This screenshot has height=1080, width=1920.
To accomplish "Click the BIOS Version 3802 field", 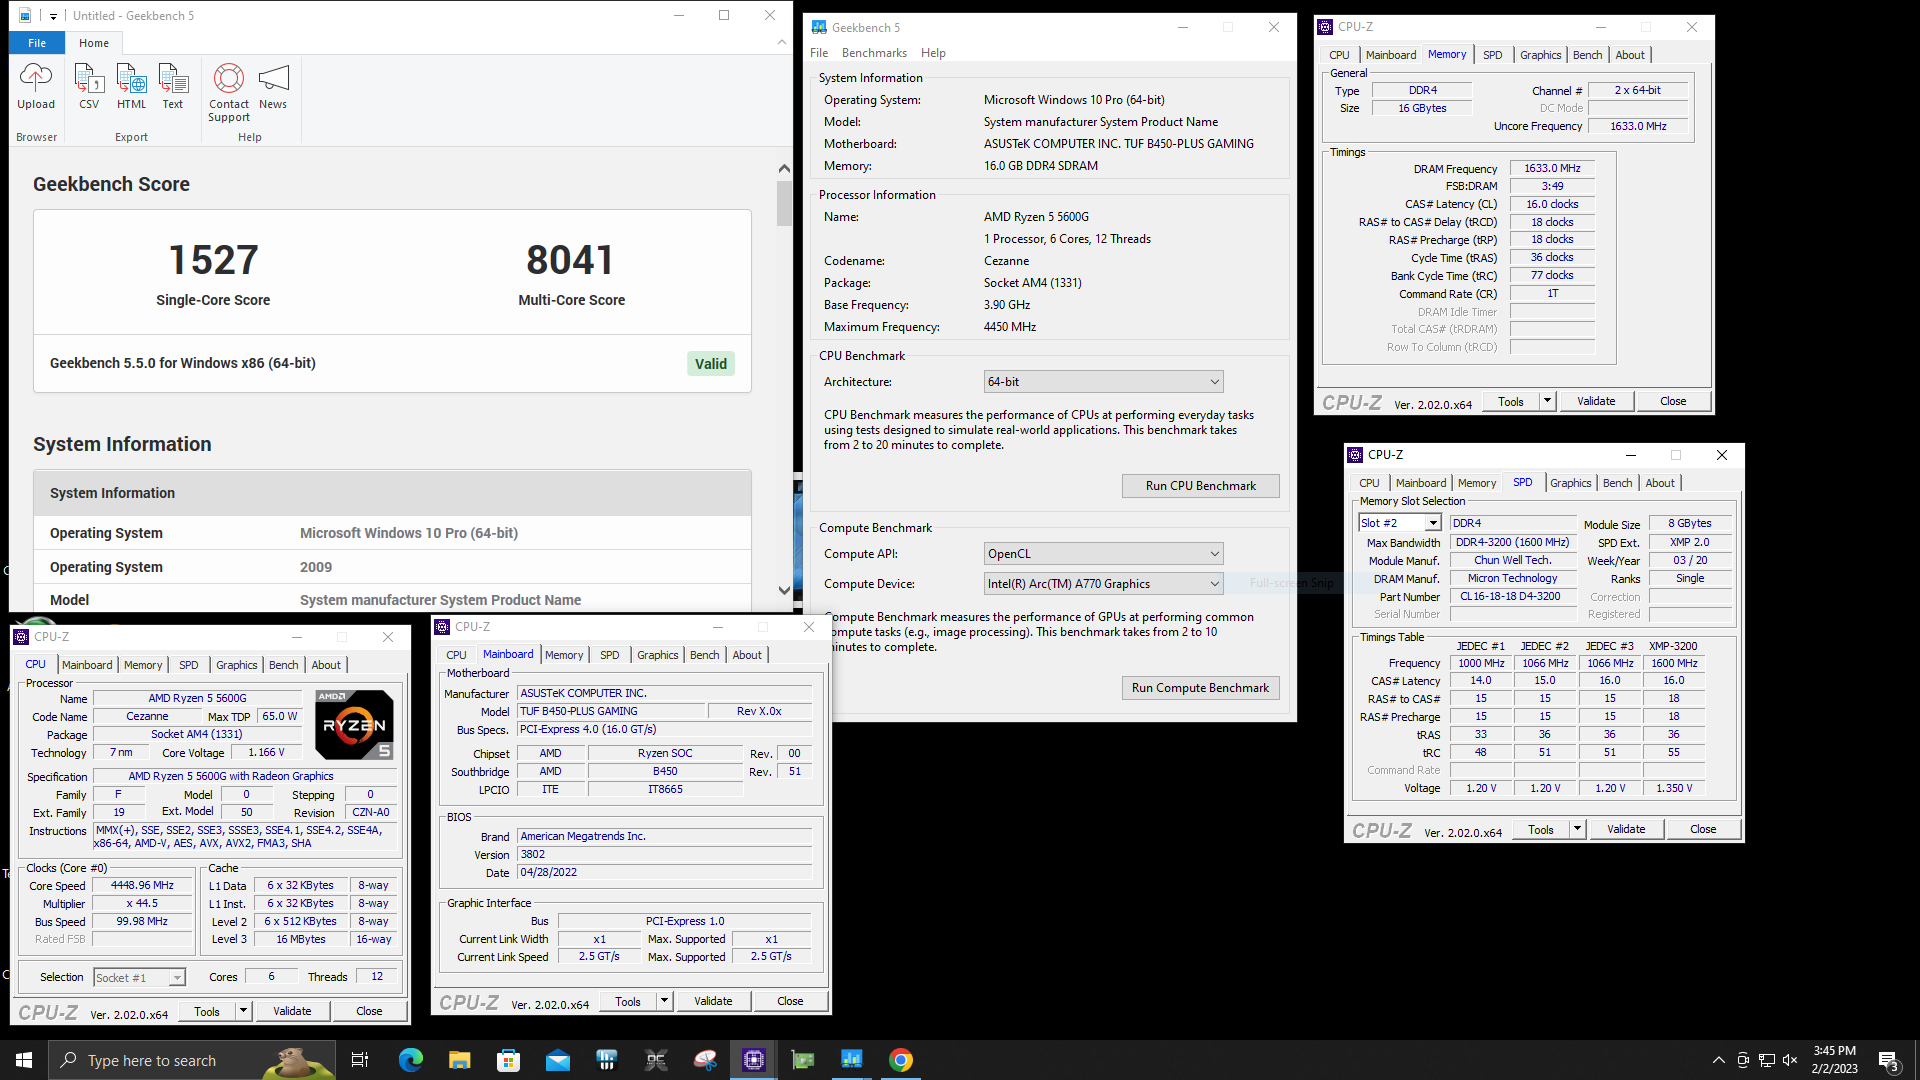I will tap(664, 855).
